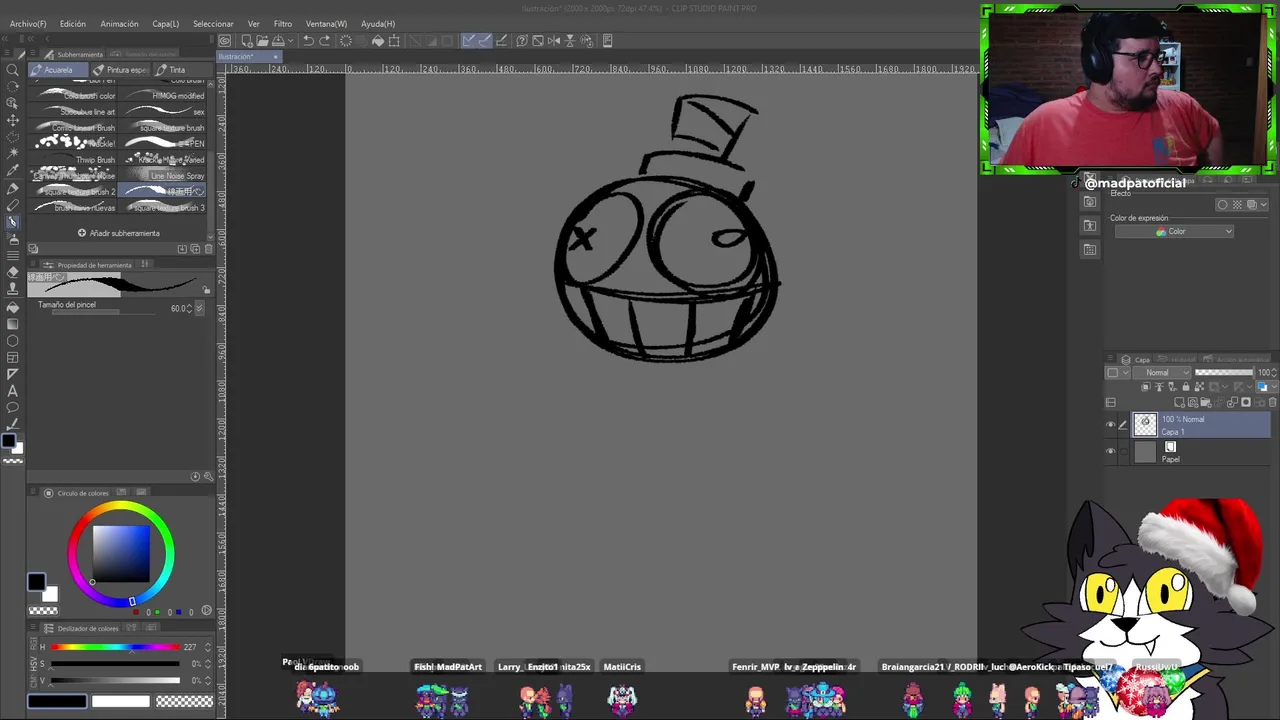The image size is (1280, 720).
Task: Click the Open file folder icon
Action: click(x=262, y=41)
